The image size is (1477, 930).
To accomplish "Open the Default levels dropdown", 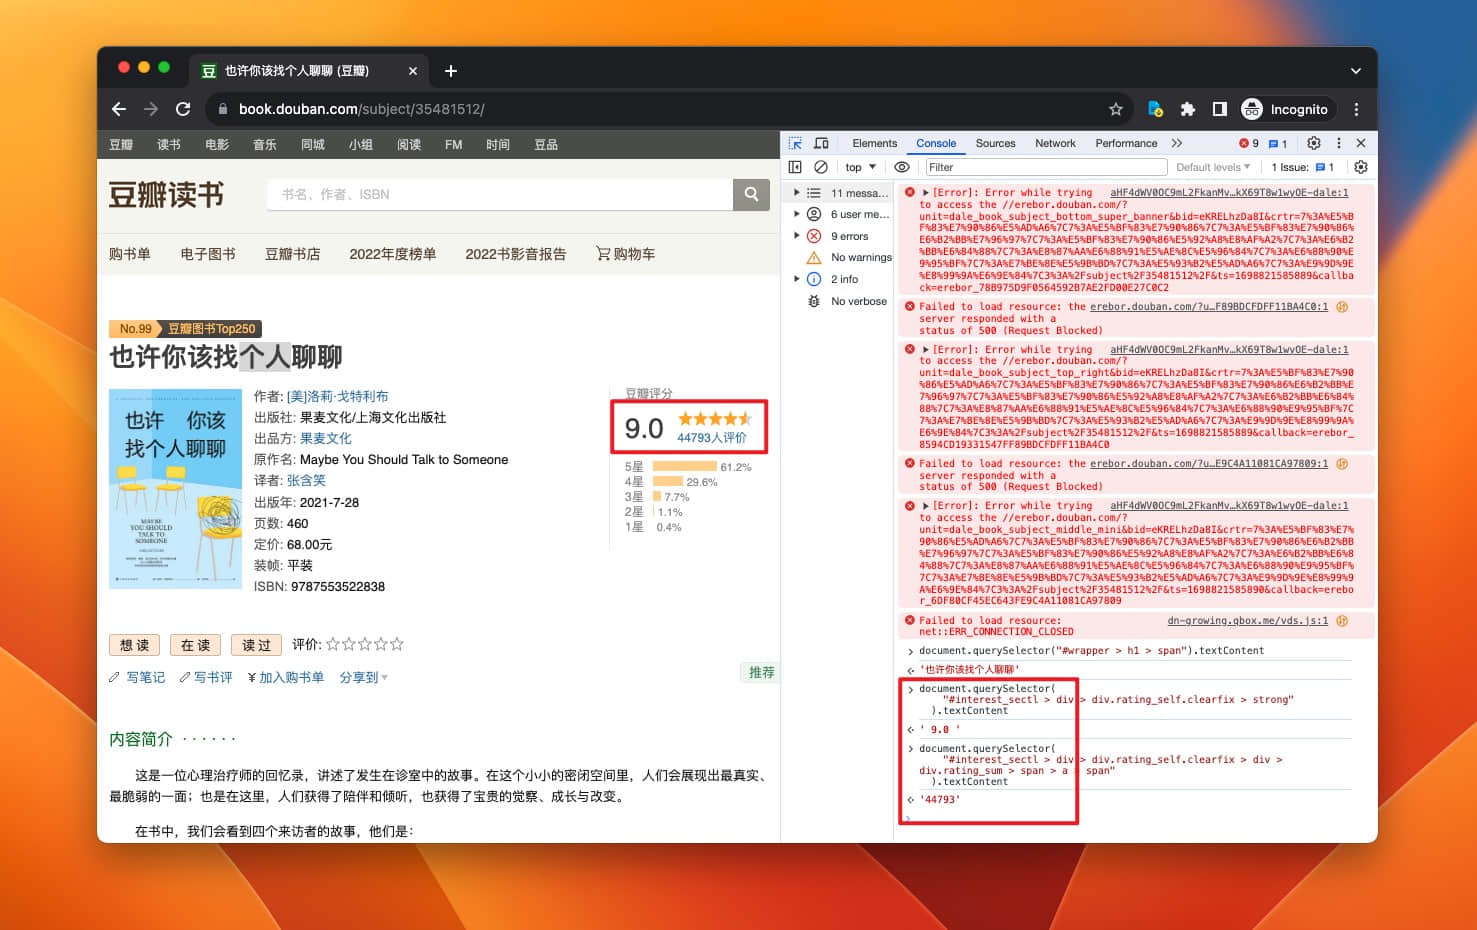I will point(1213,167).
